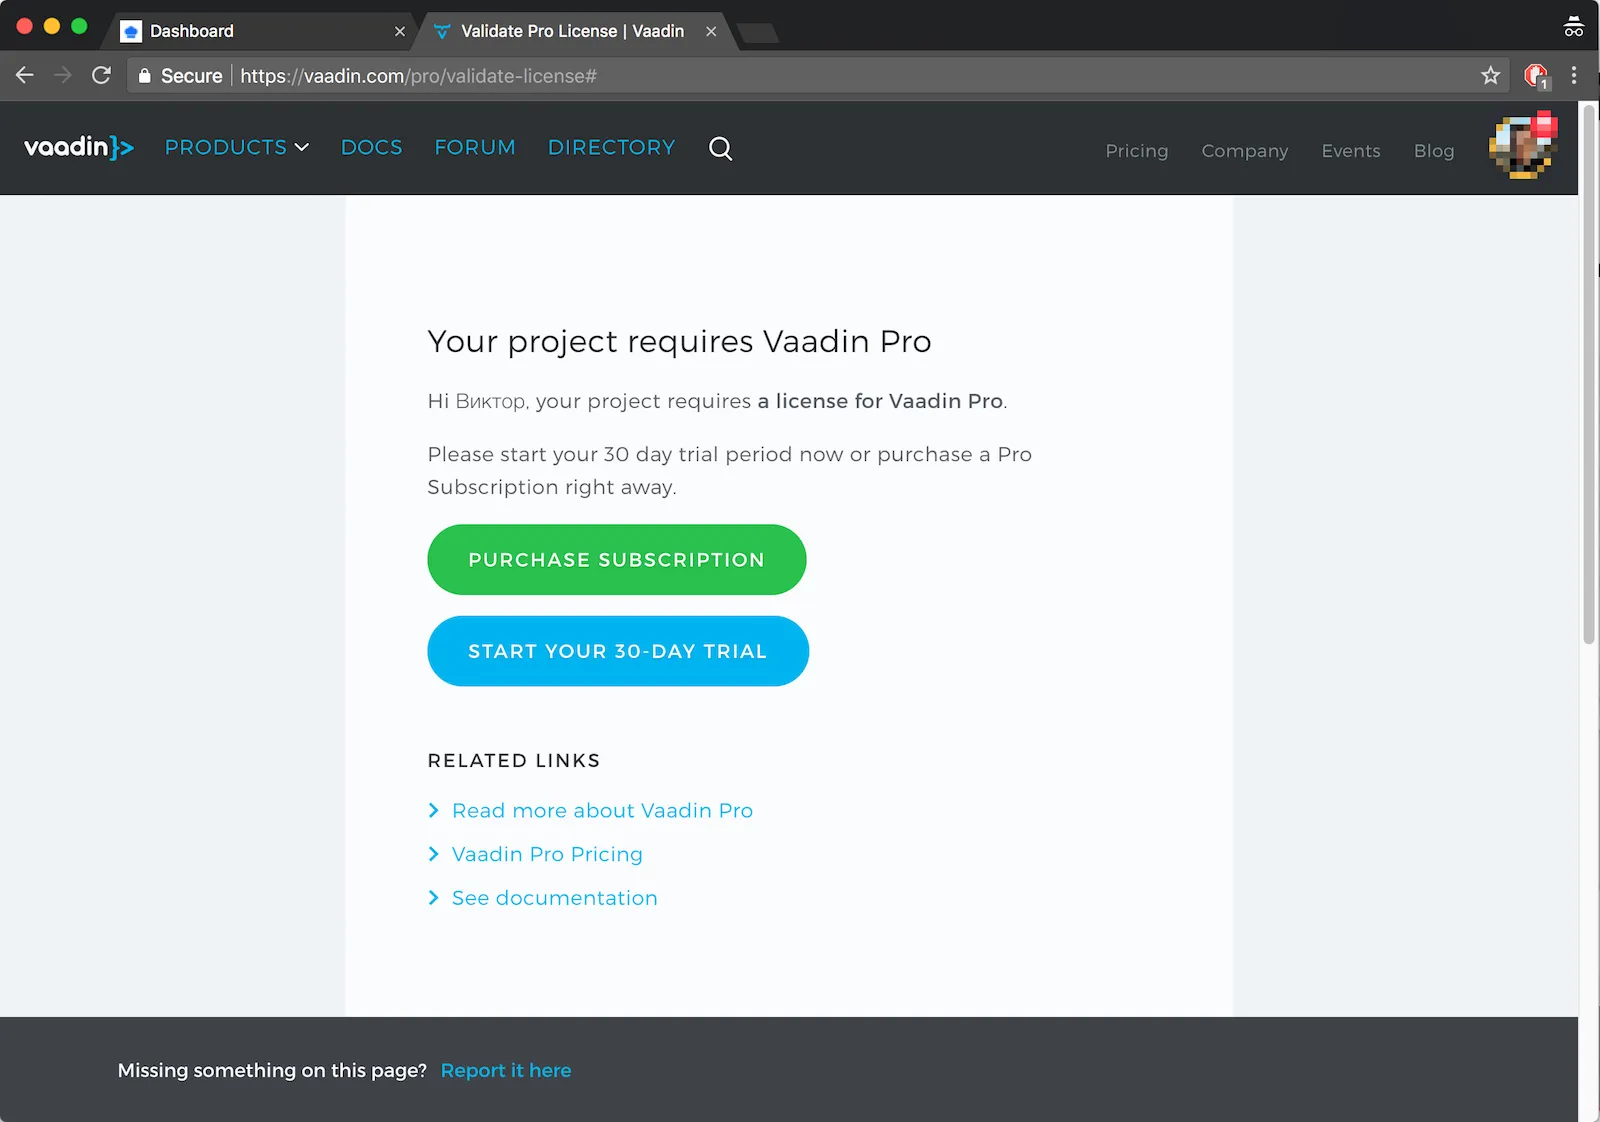
Task: Open the user profile avatar menu
Action: pyautogui.click(x=1522, y=147)
